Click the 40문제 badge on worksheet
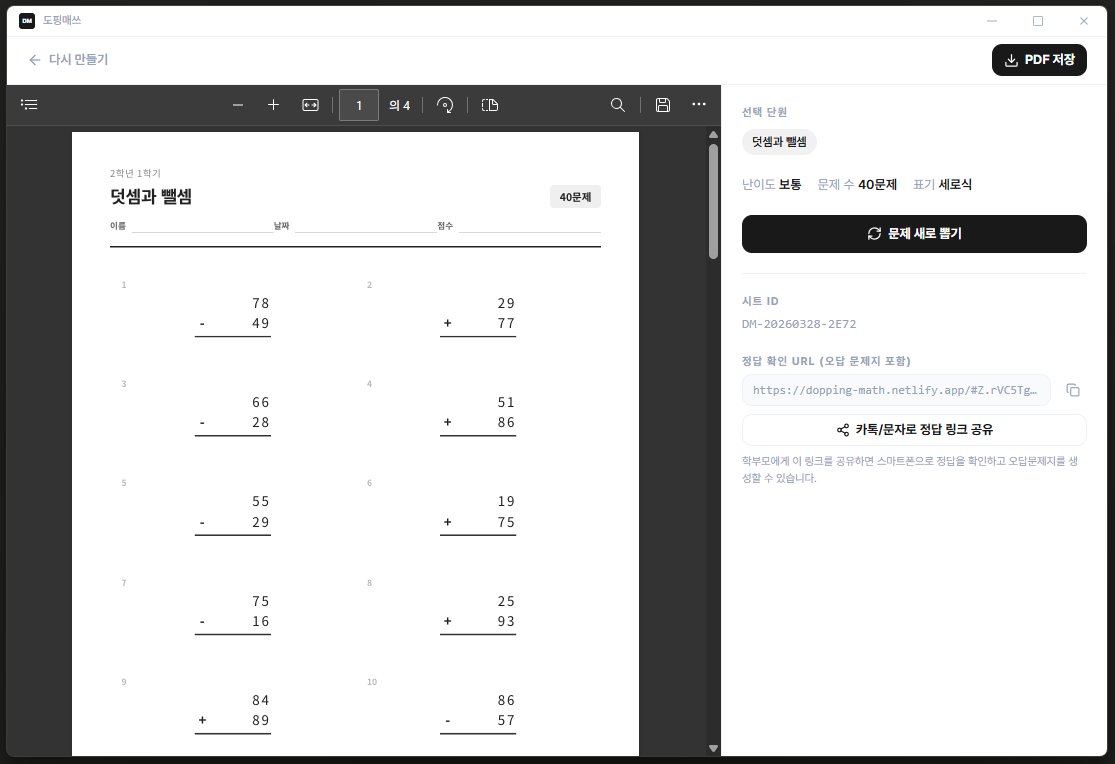Screen dimensions: 1115x764 (x=575, y=197)
